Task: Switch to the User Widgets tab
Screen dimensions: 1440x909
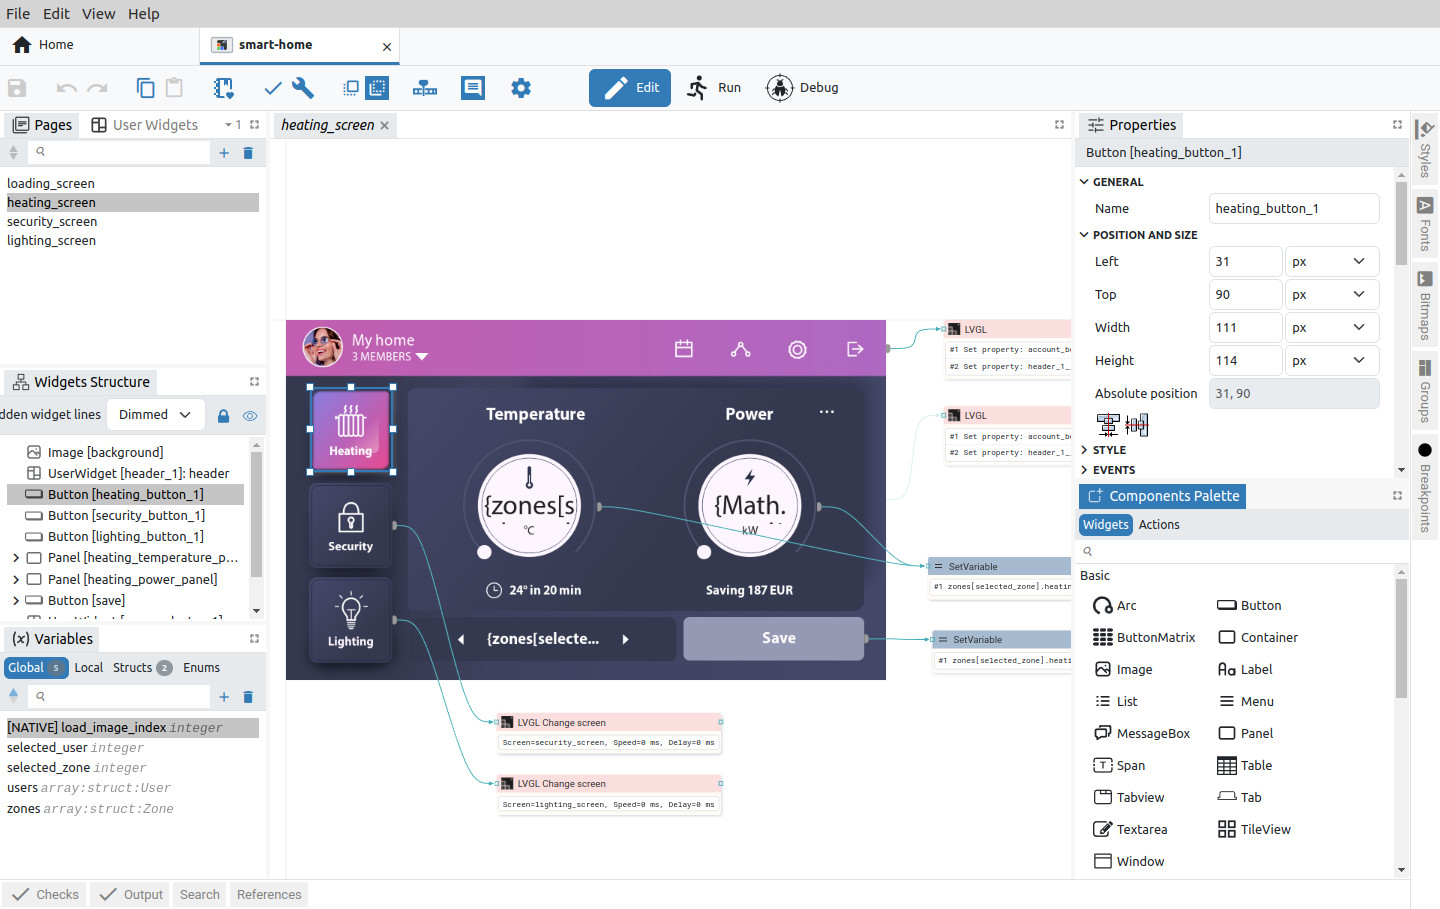Action: point(145,125)
